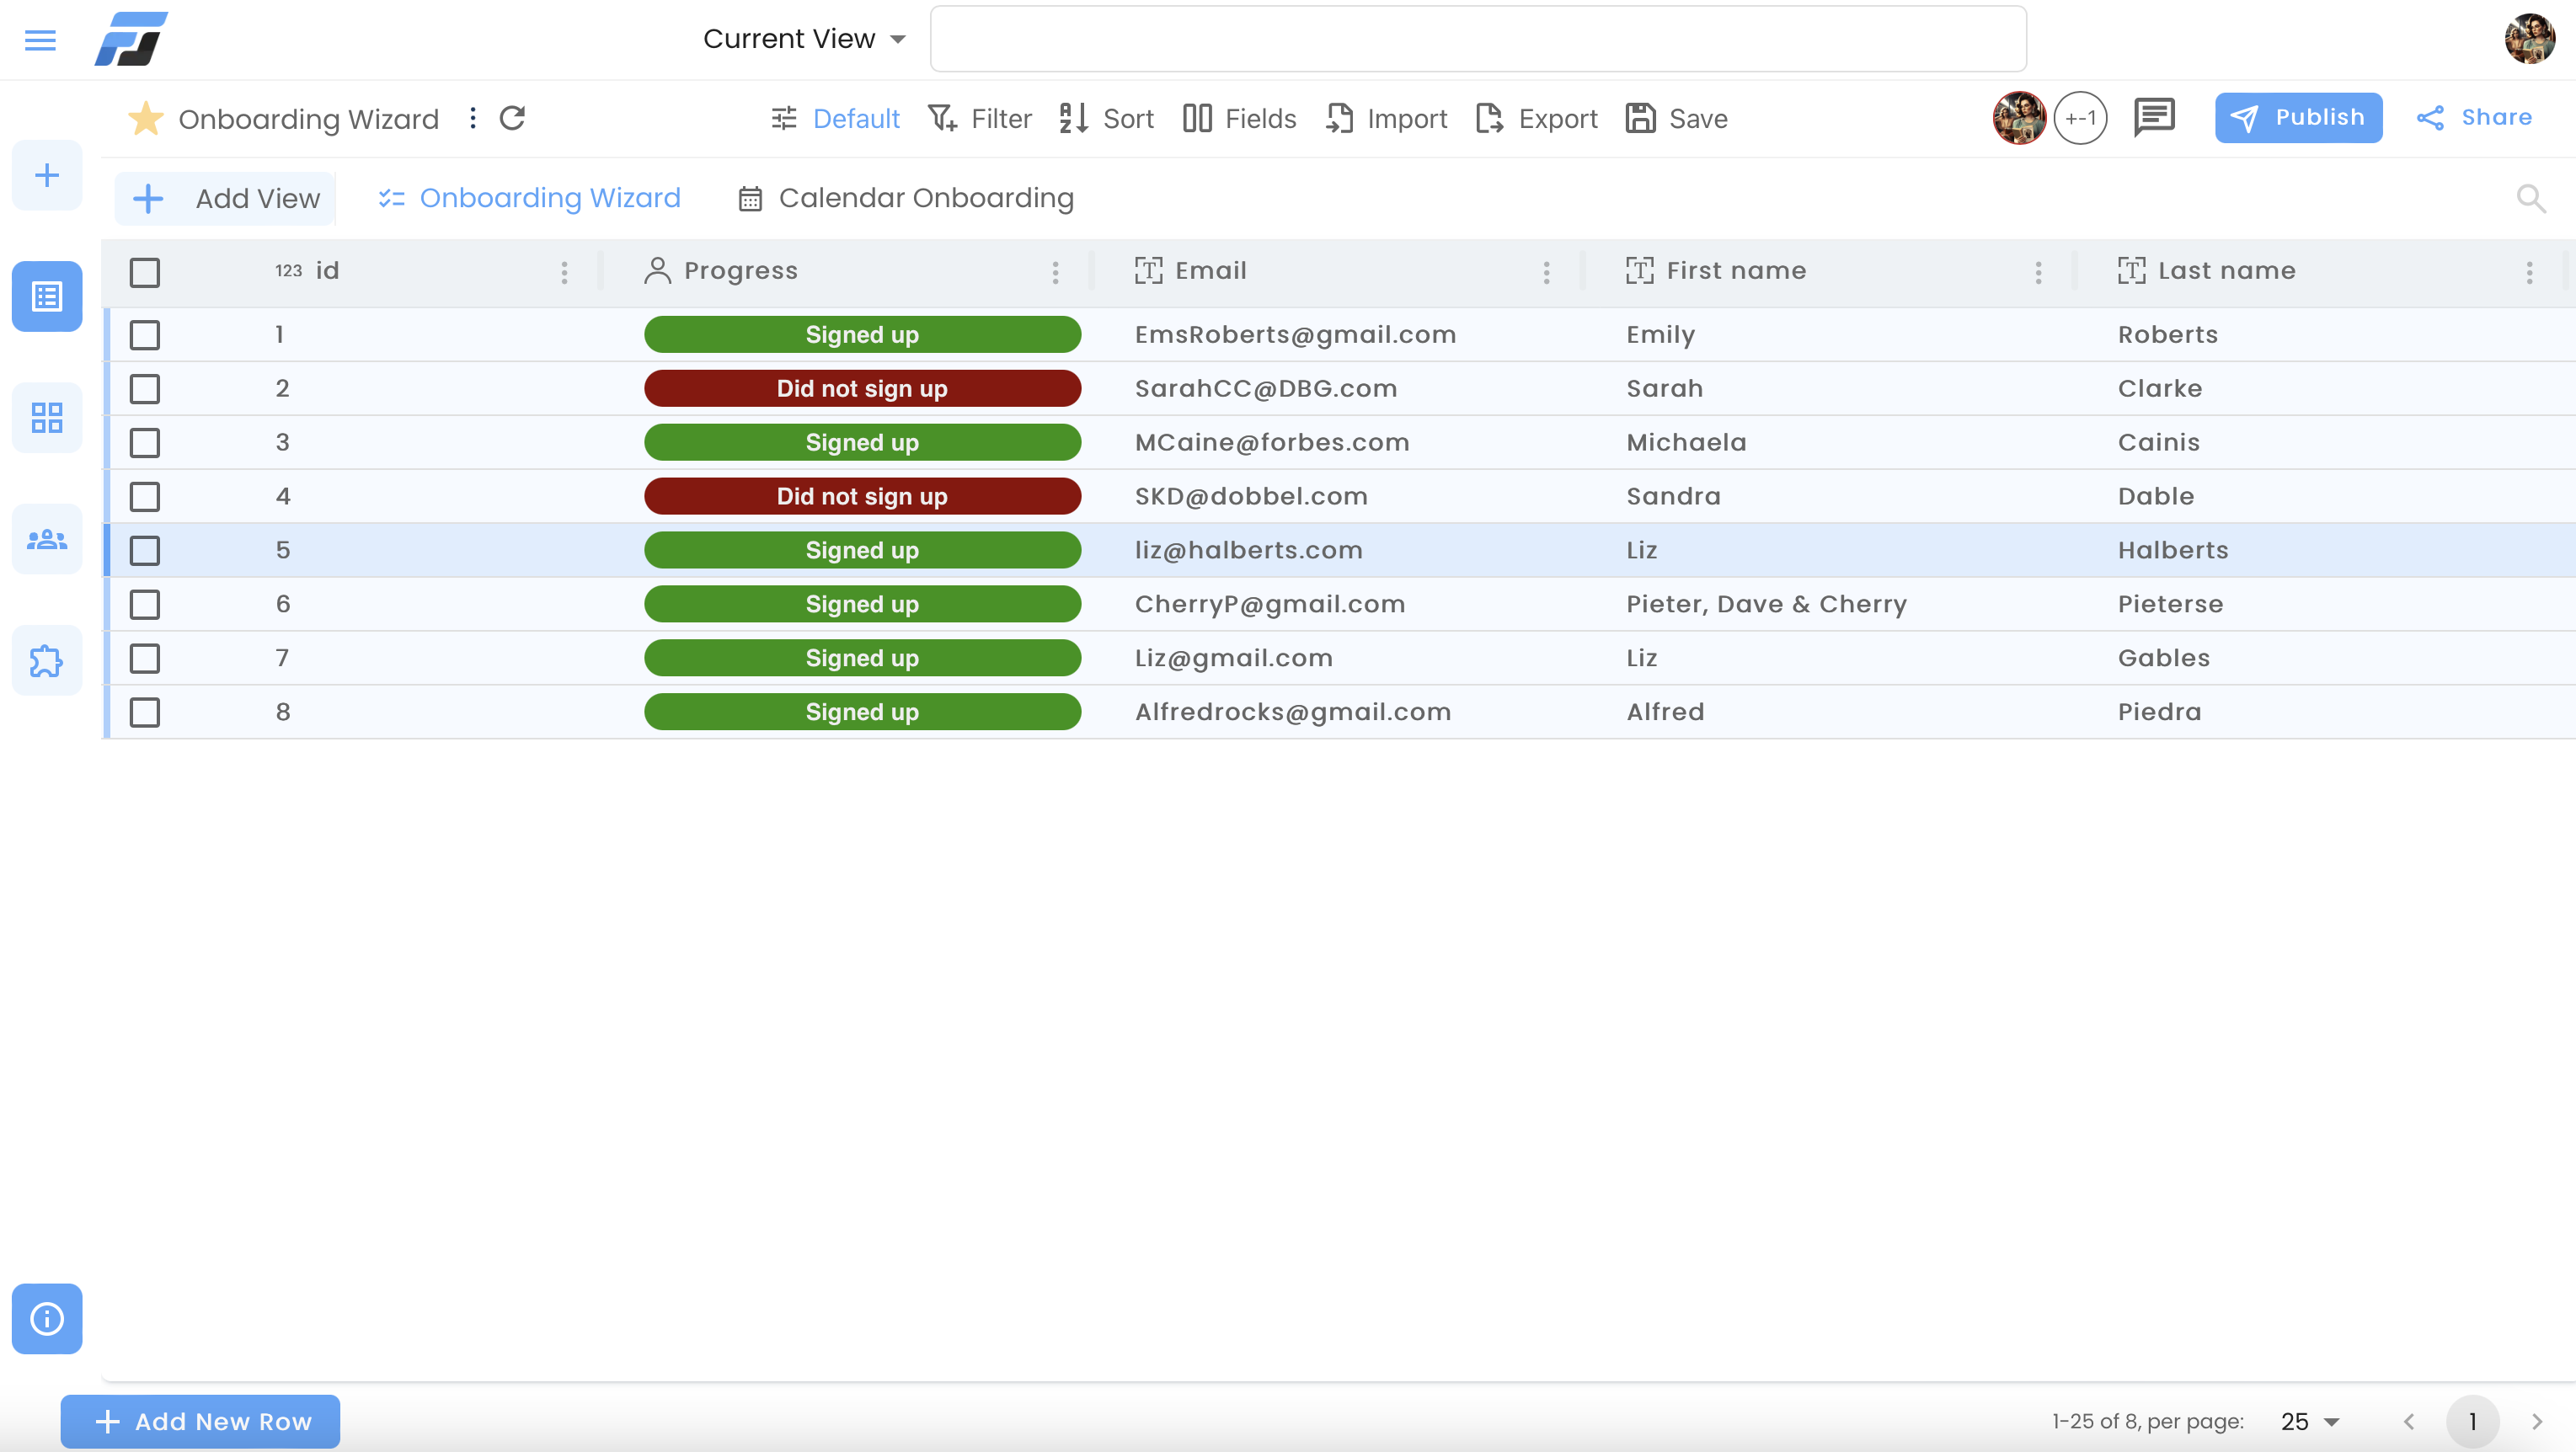Image resolution: width=2576 pixels, height=1452 pixels.
Task: Click the Add View button
Action: [225, 198]
